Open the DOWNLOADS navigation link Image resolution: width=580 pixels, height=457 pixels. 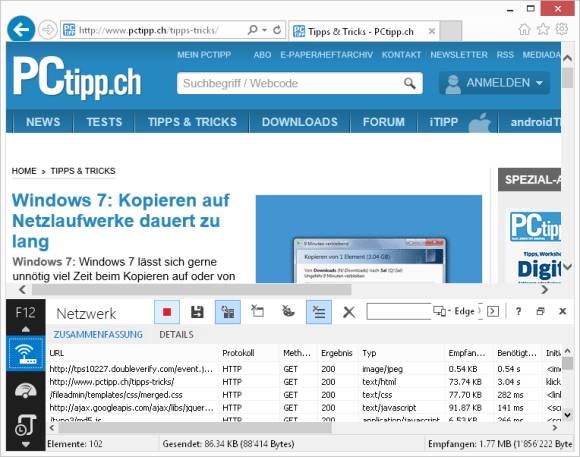click(x=300, y=122)
